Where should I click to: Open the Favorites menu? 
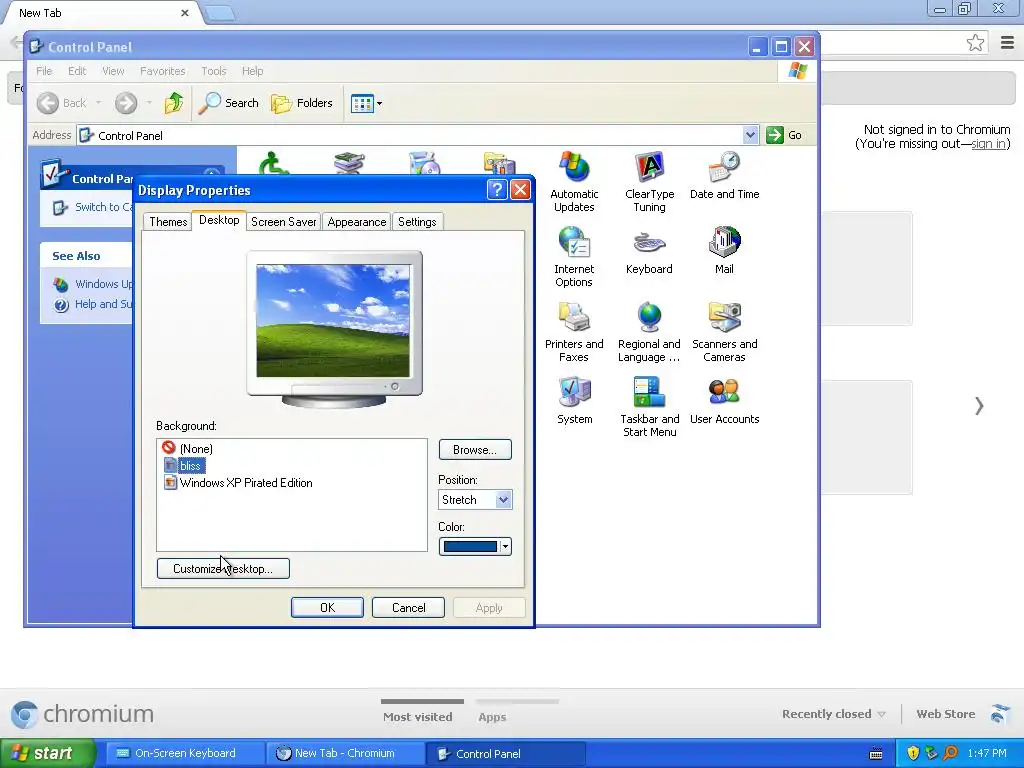(x=162, y=71)
